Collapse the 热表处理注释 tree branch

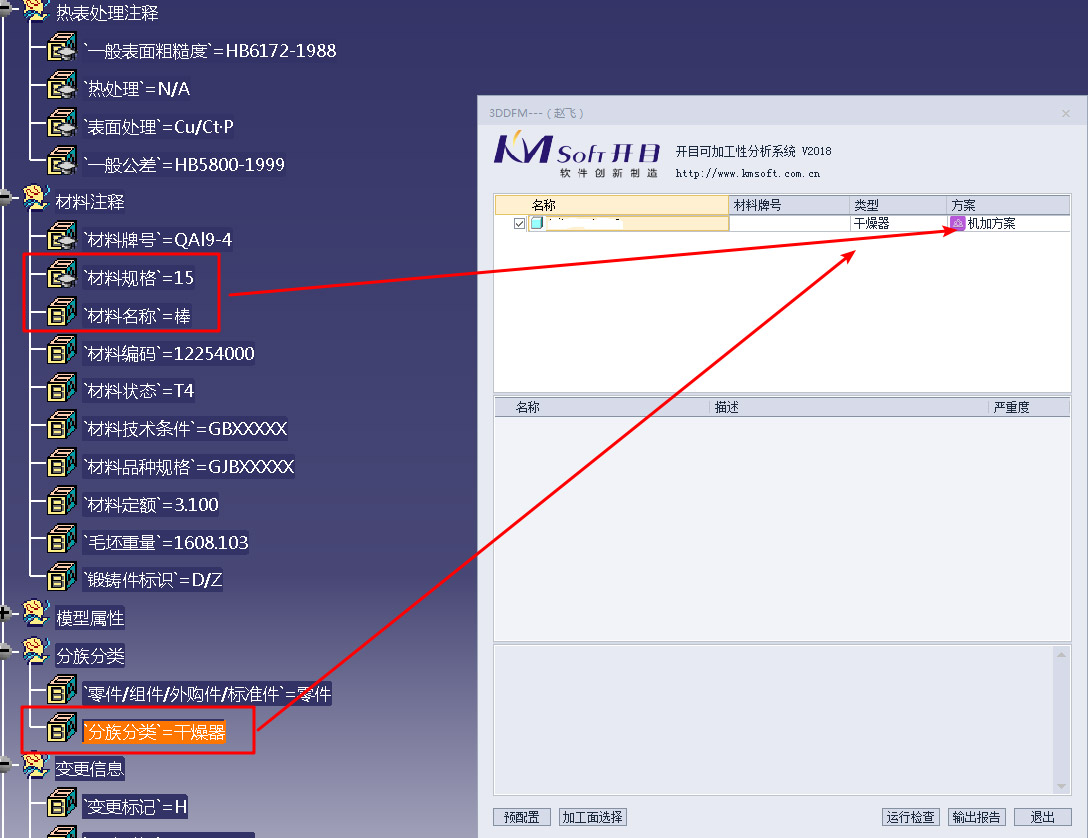[5, 10]
